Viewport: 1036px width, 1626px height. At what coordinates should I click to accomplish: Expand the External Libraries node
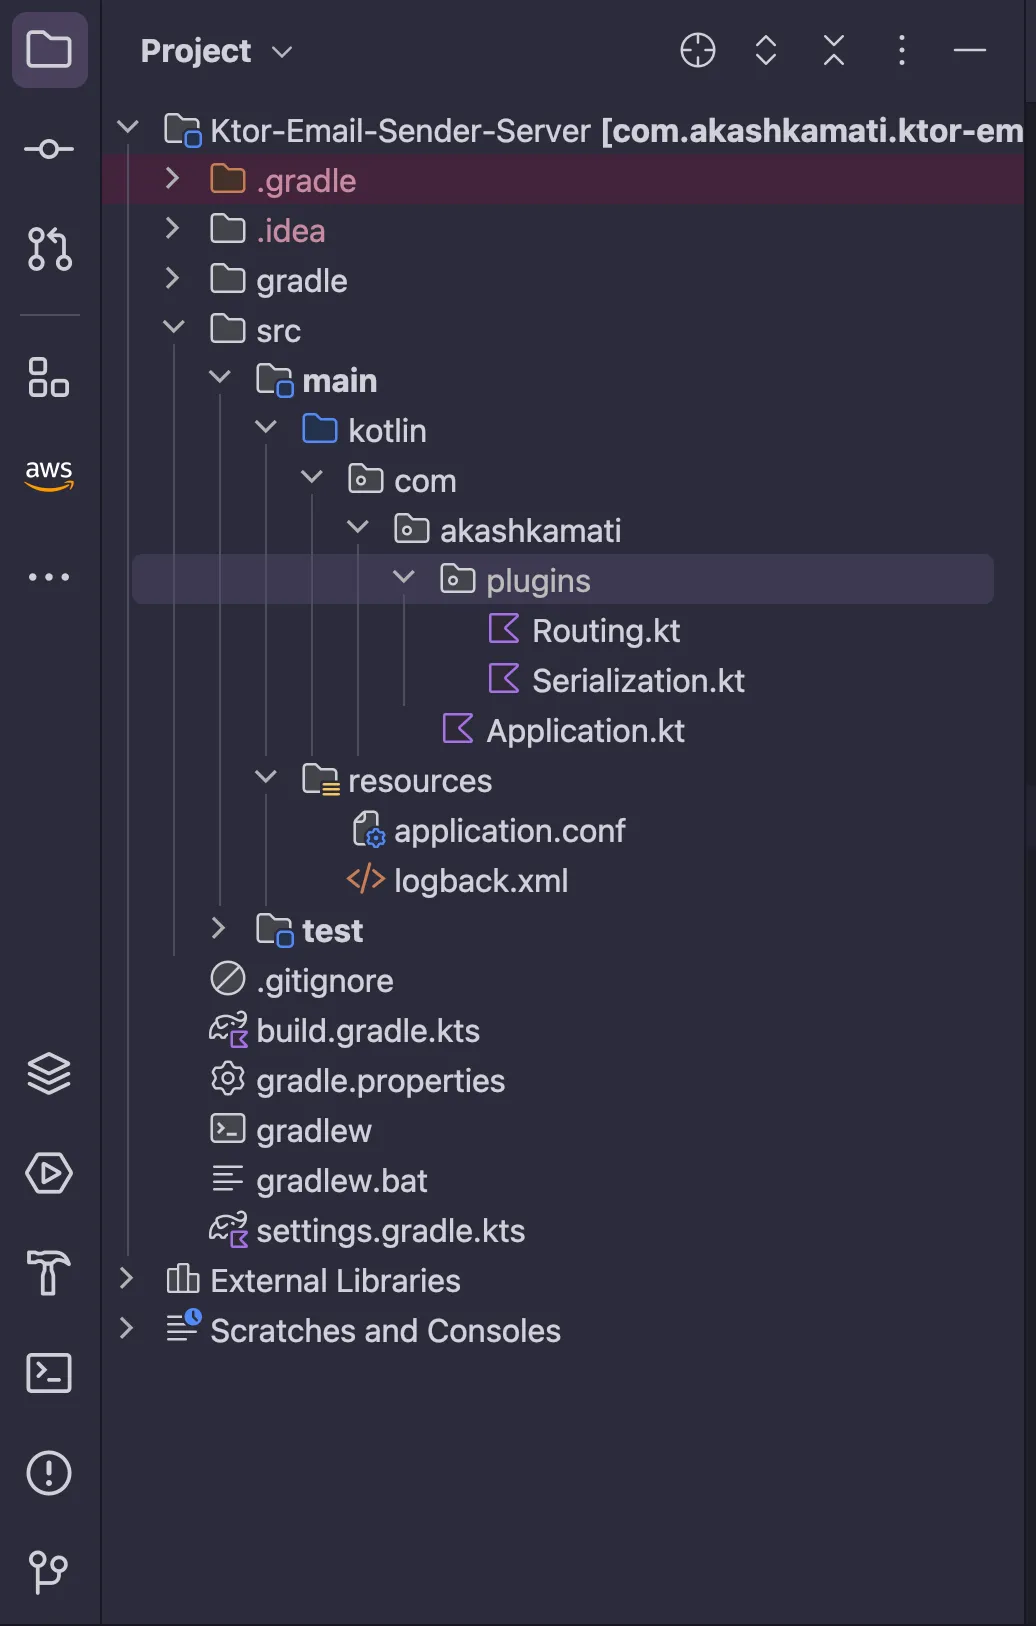pyautogui.click(x=126, y=1279)
